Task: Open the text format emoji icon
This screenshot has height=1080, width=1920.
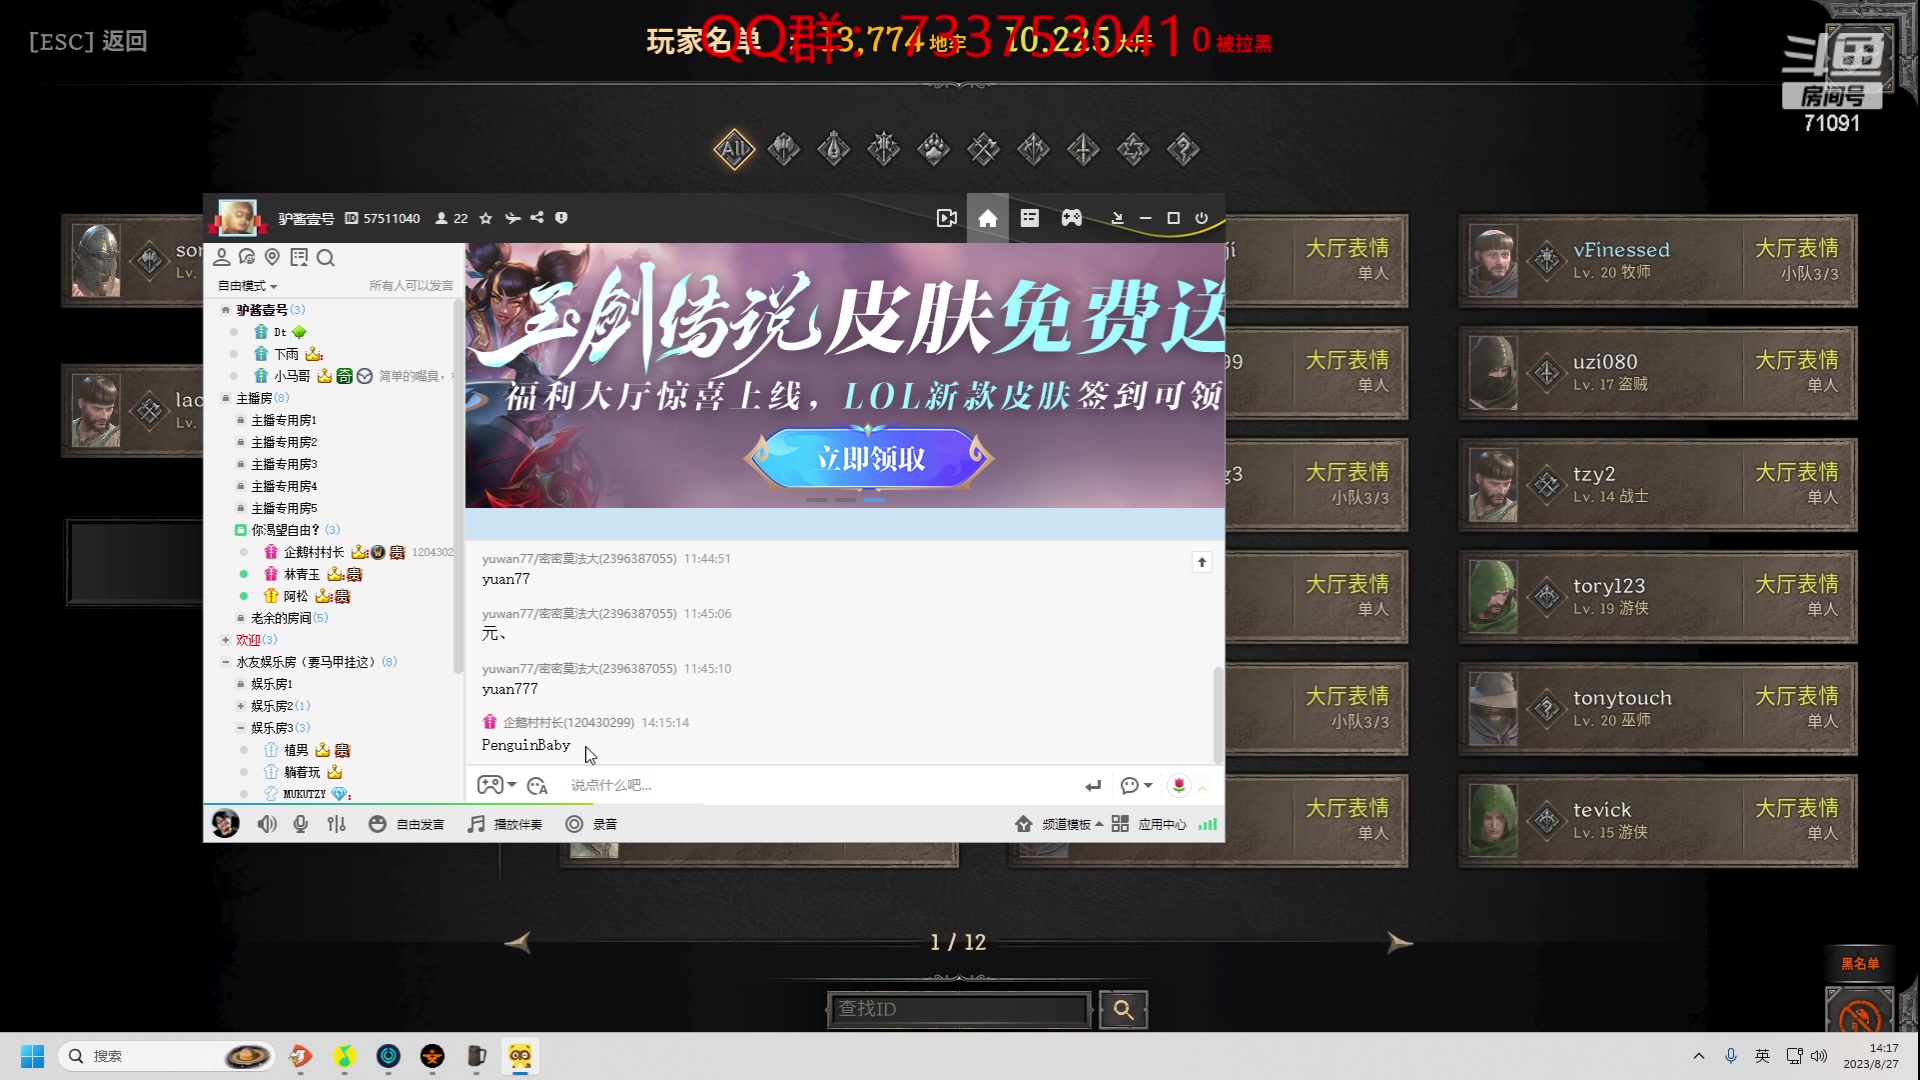Action: click(537, 786)
